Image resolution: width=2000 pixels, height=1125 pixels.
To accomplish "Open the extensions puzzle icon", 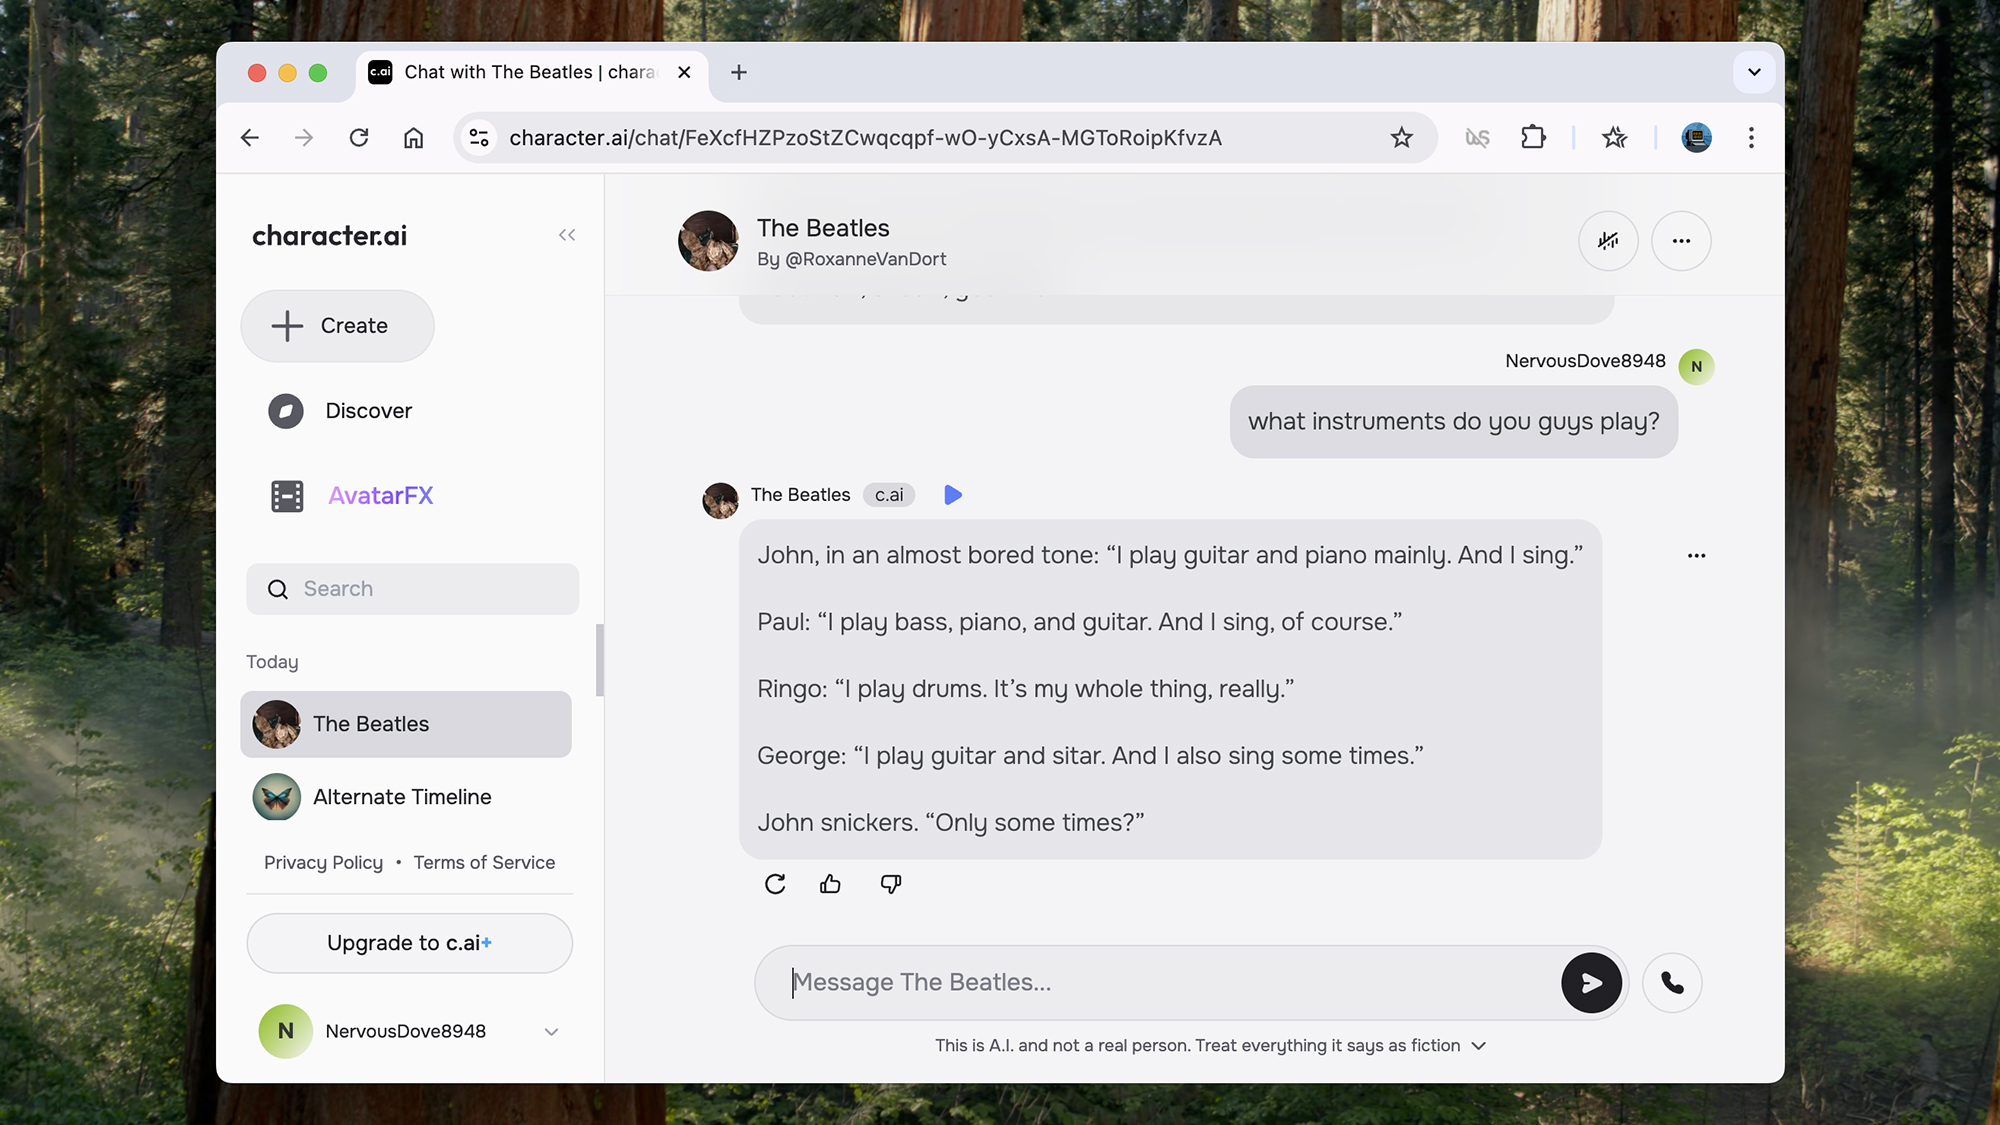I will click(1533, 138).
